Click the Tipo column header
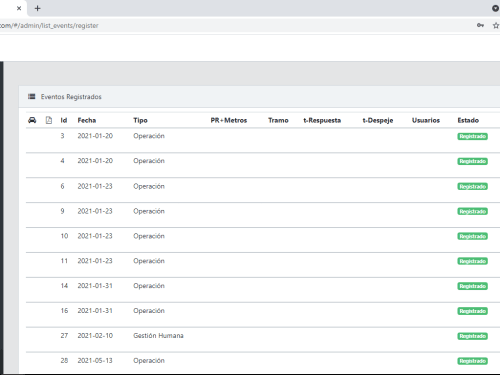 pyautogui.click(x=140, y=120)
